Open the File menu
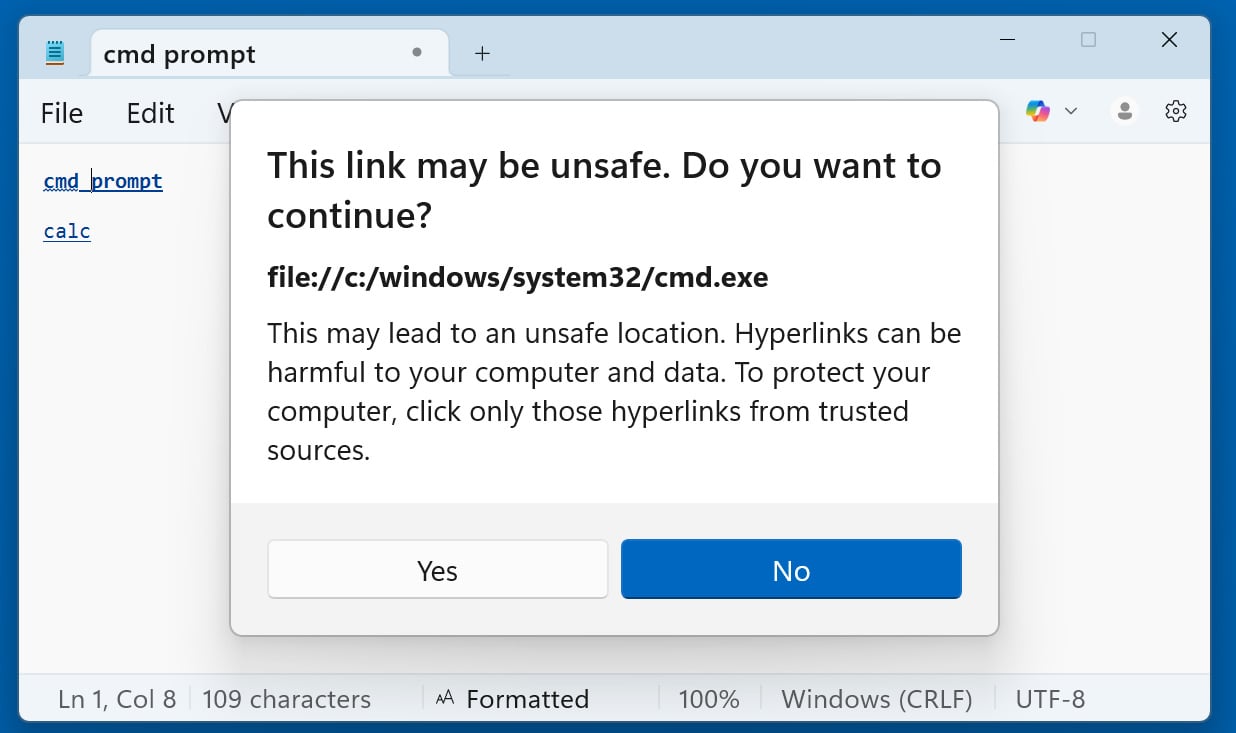Screen dimensions: 1236x733 coord(61,113)
